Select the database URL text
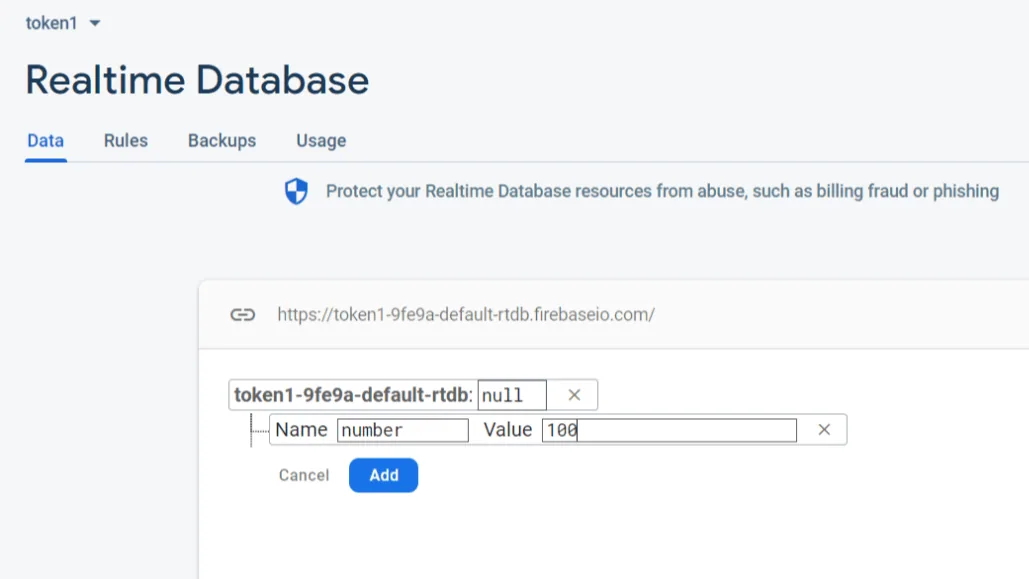This screenshot has width=1029, height=579. tap(465, 314)
